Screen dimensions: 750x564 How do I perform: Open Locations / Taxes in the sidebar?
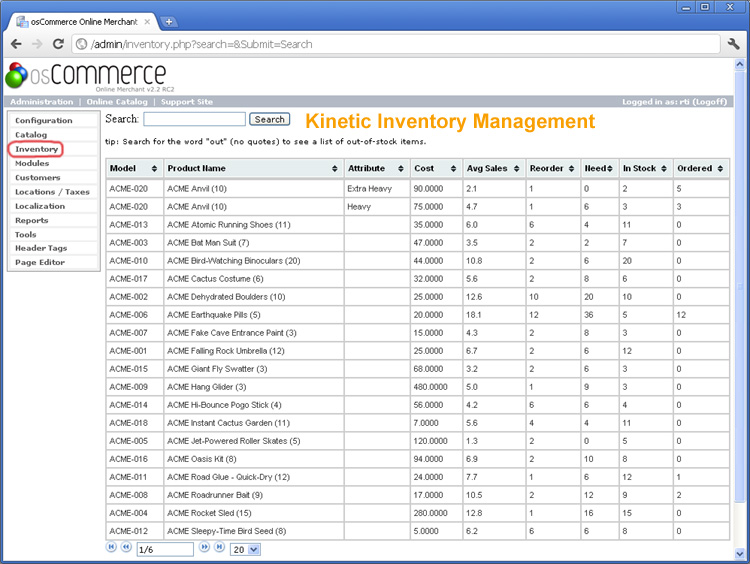click(52, 192)
